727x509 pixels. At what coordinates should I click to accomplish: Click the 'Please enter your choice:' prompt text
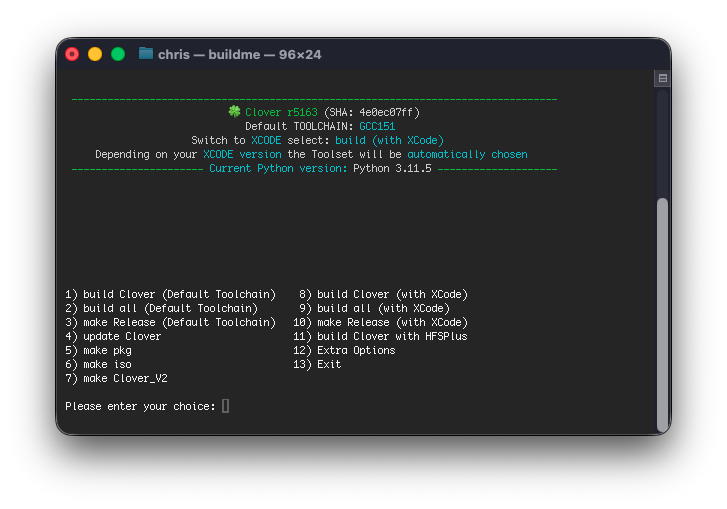pos(140,407)
